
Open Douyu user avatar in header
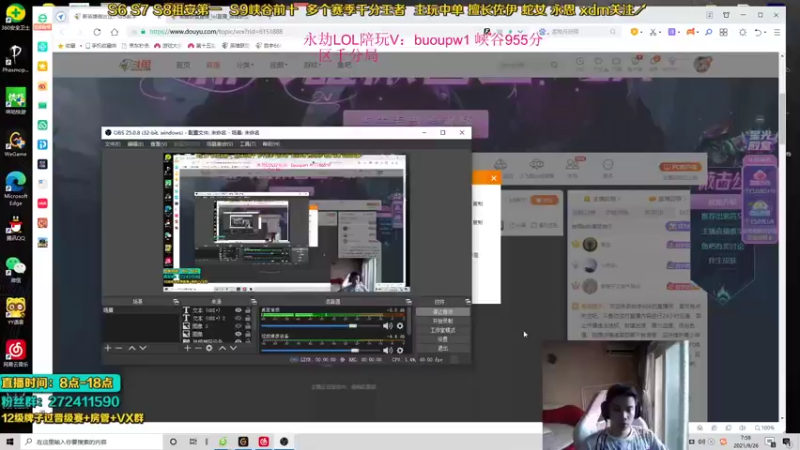[703, 64]
